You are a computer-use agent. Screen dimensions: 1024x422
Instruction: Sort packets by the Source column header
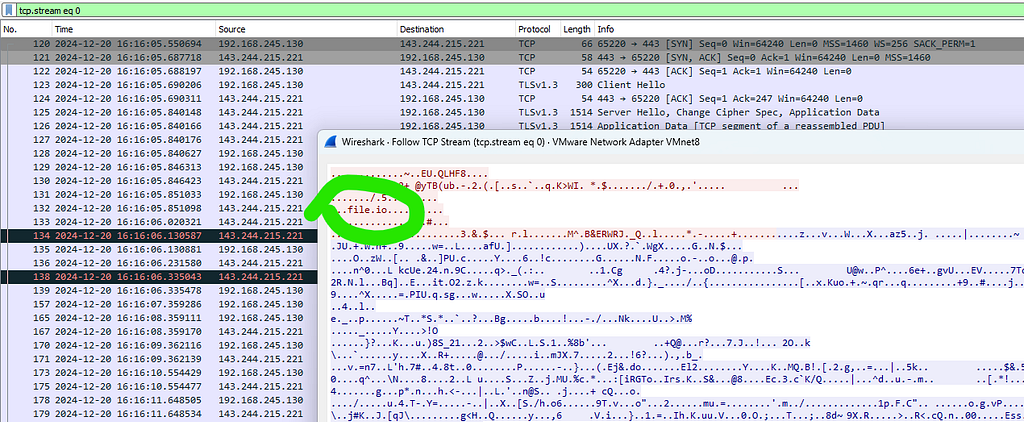coord(306,29)
